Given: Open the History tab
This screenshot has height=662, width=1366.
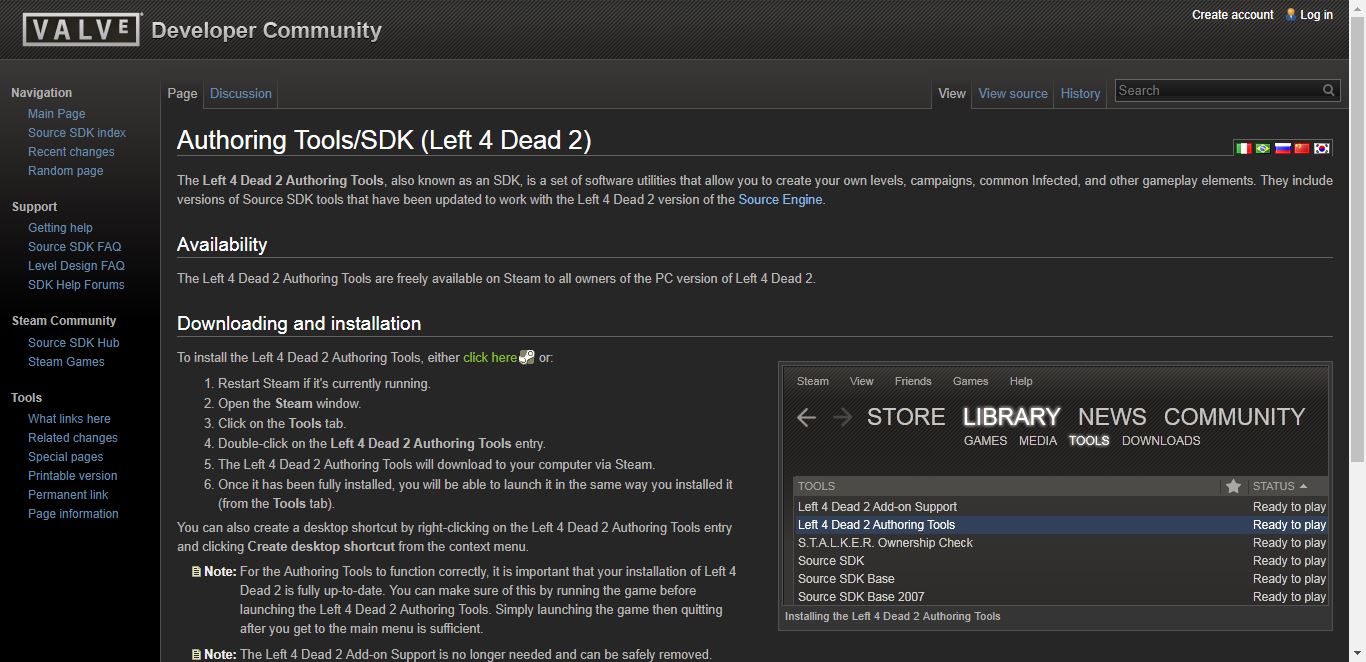Looking at the screenshot, I should coord(1080,93).
